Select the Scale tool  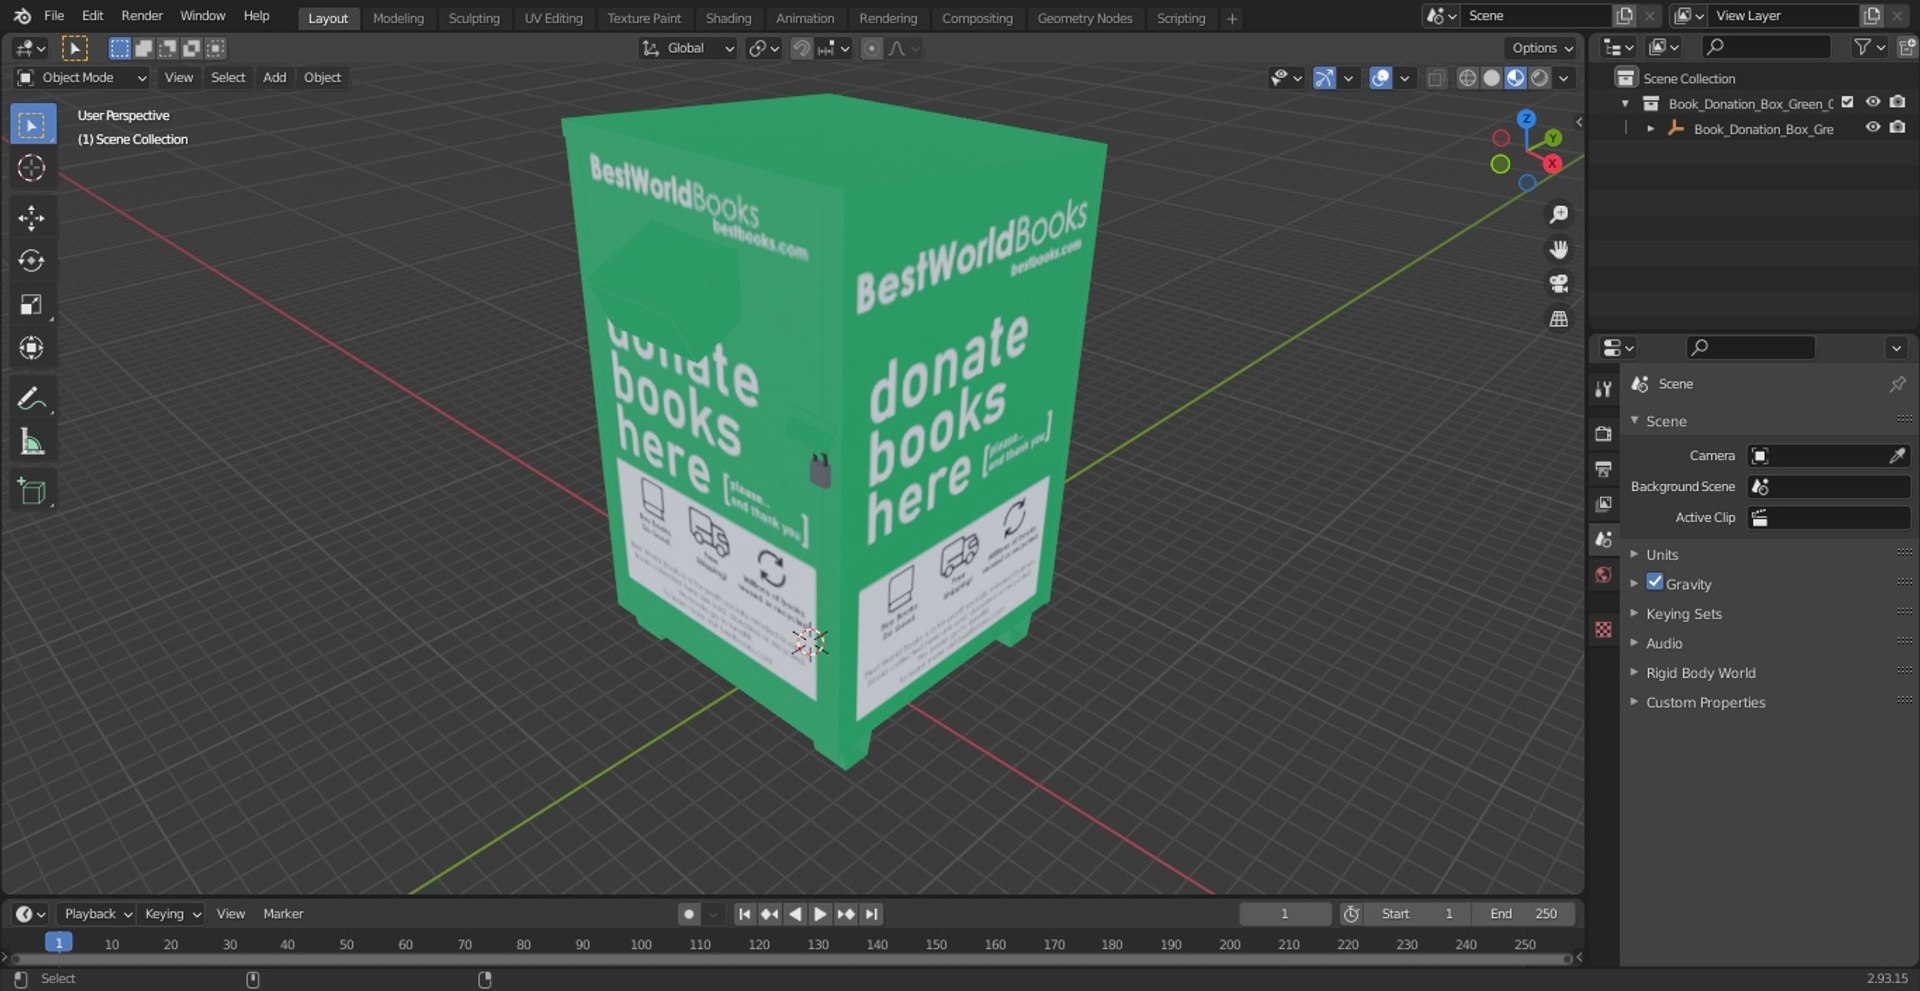click(x=32, y=304)
